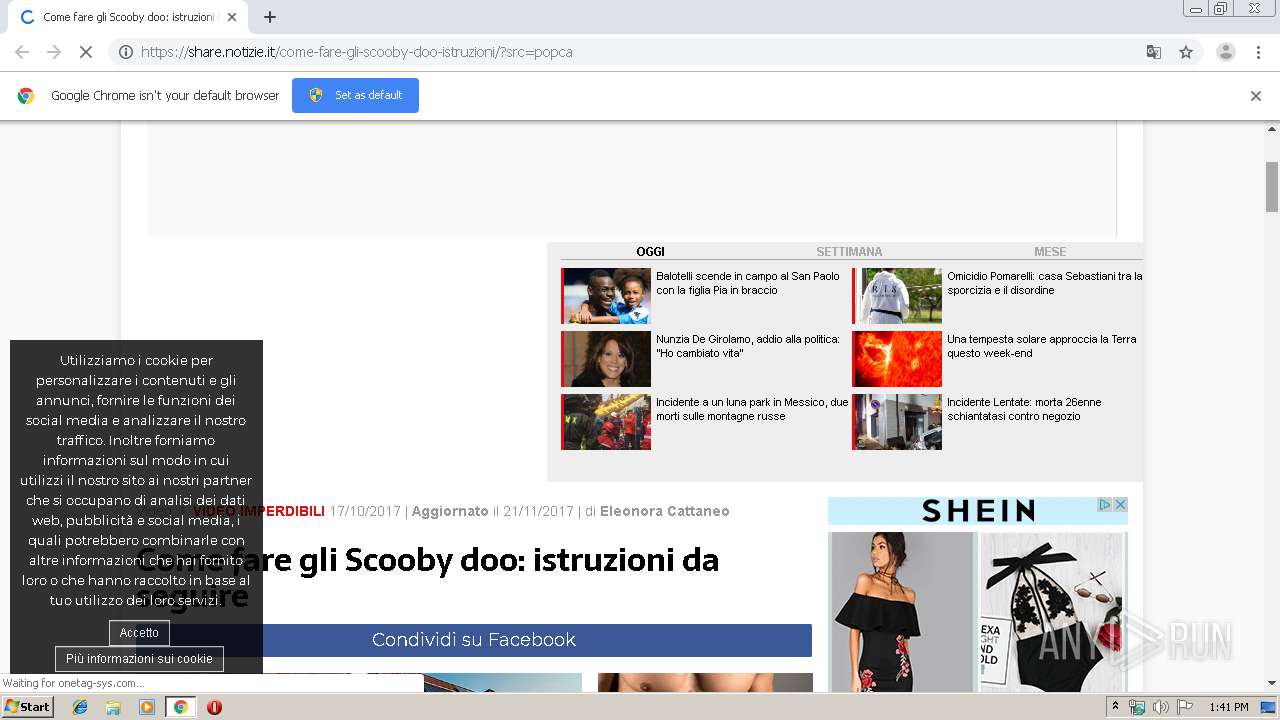Open Balotelli San Paolo article

click(748, 283)
